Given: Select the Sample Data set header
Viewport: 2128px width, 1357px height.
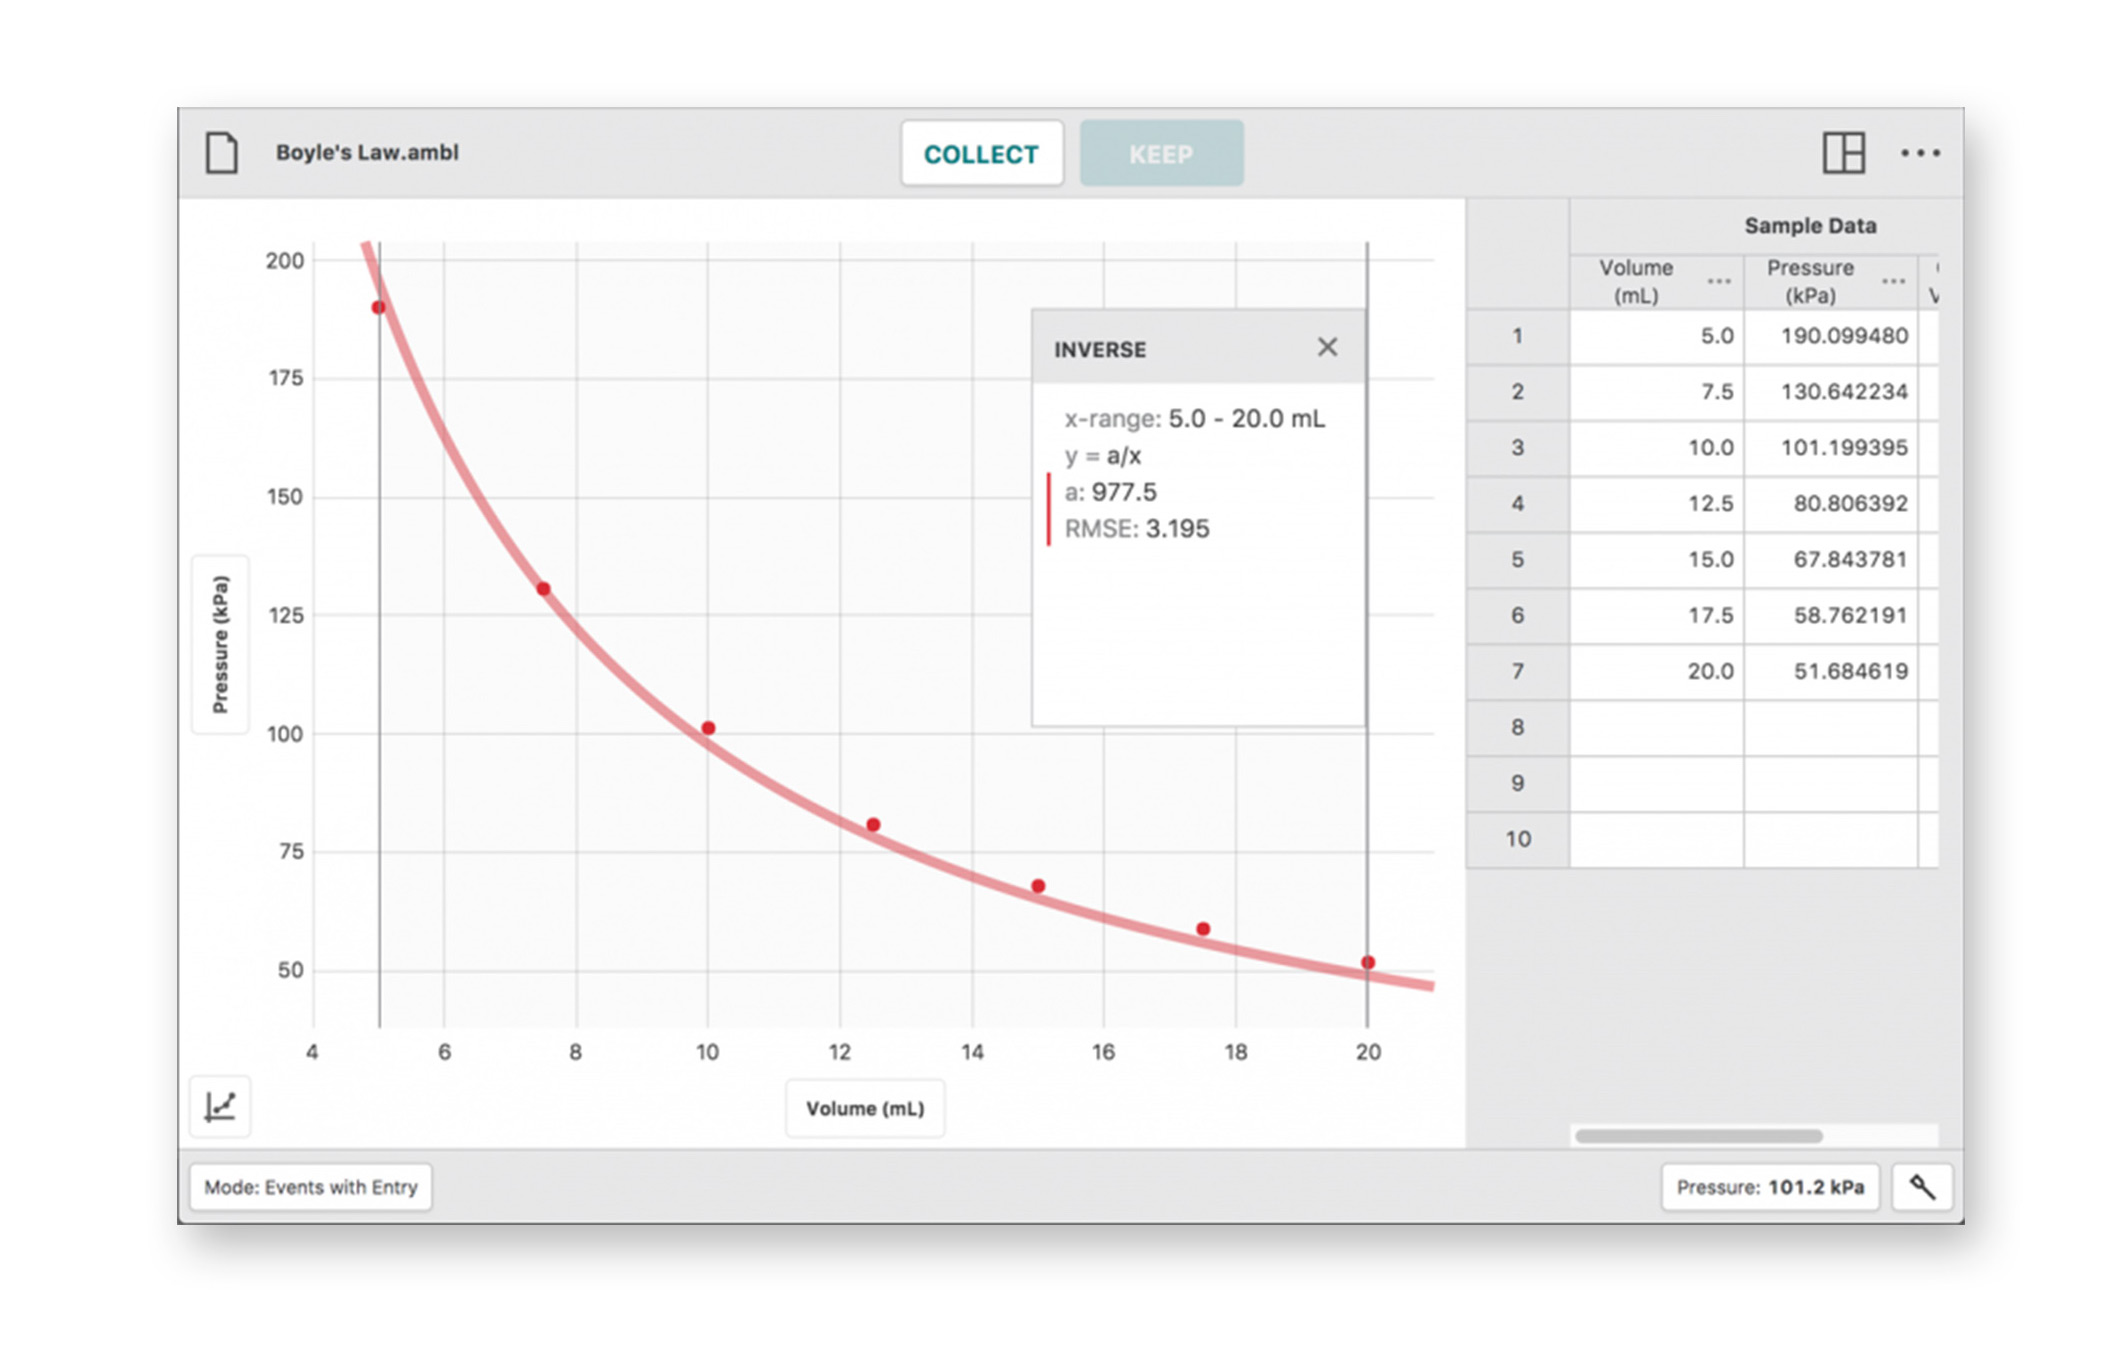Looking at the screenshot, I should [1810, 226].
